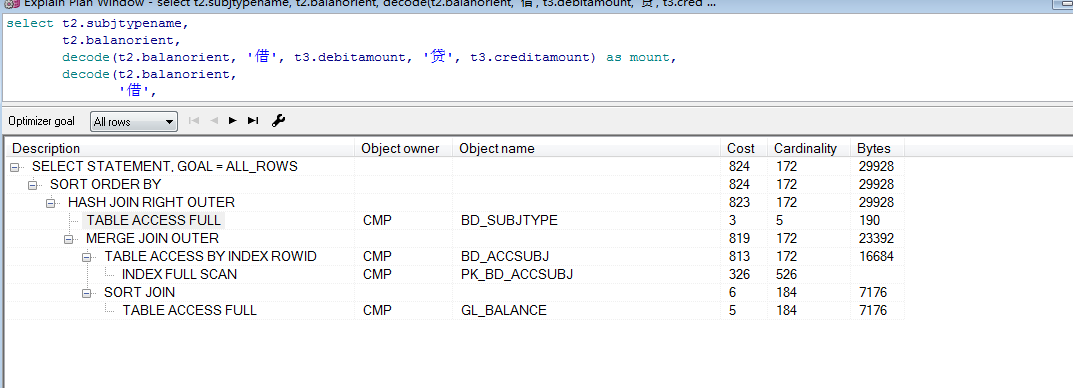This screenshot has height=388, width=1073.
Task: Click the Object name column header
Action: coord(586,148)
